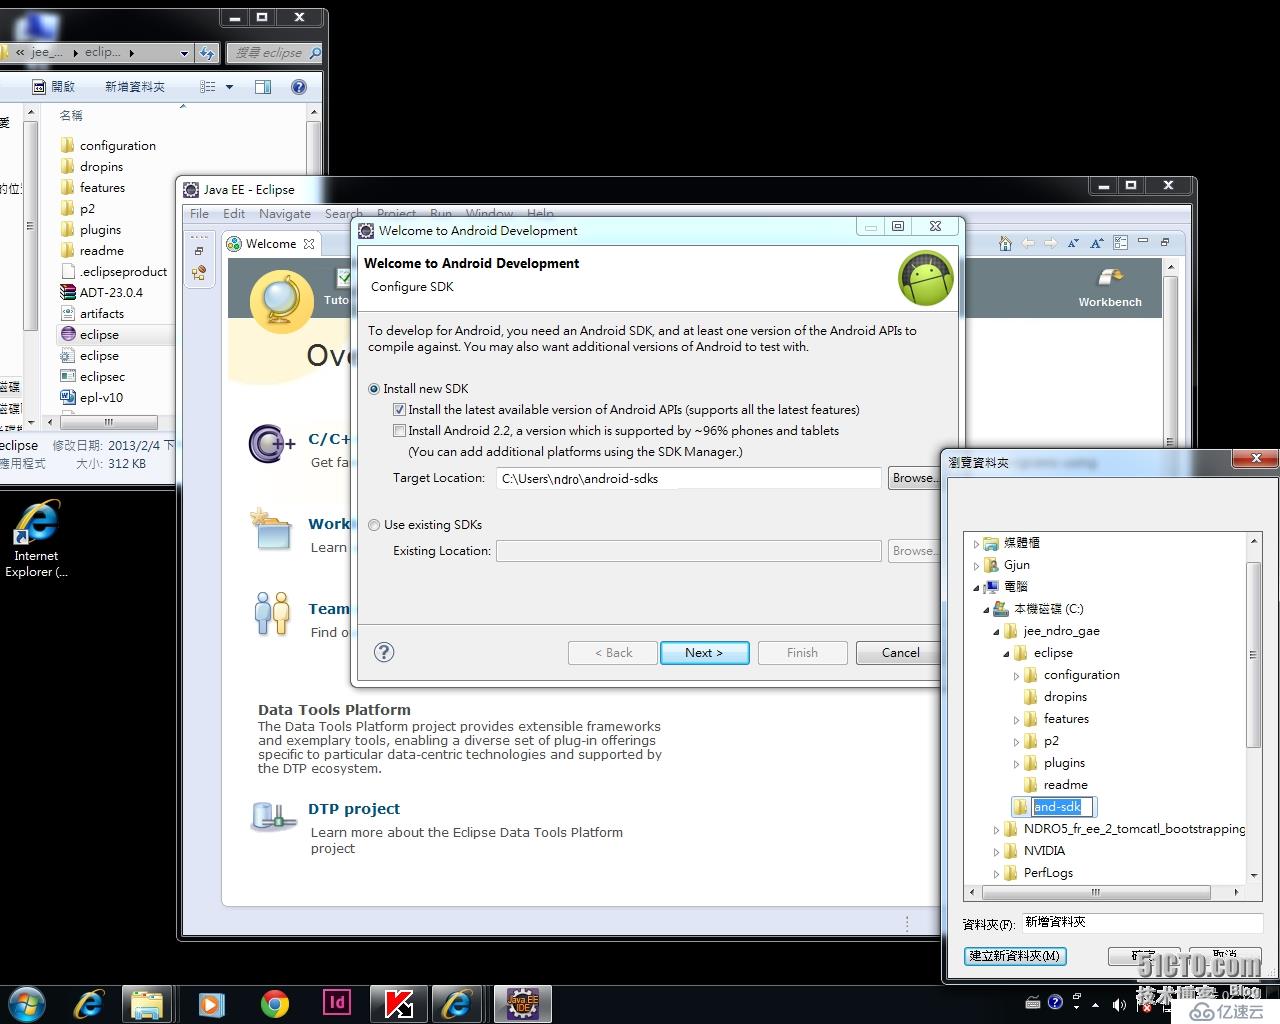1280x1024 pixels.
Task: Open the Navigate menu in Eclipse
Action: point(285,213)
